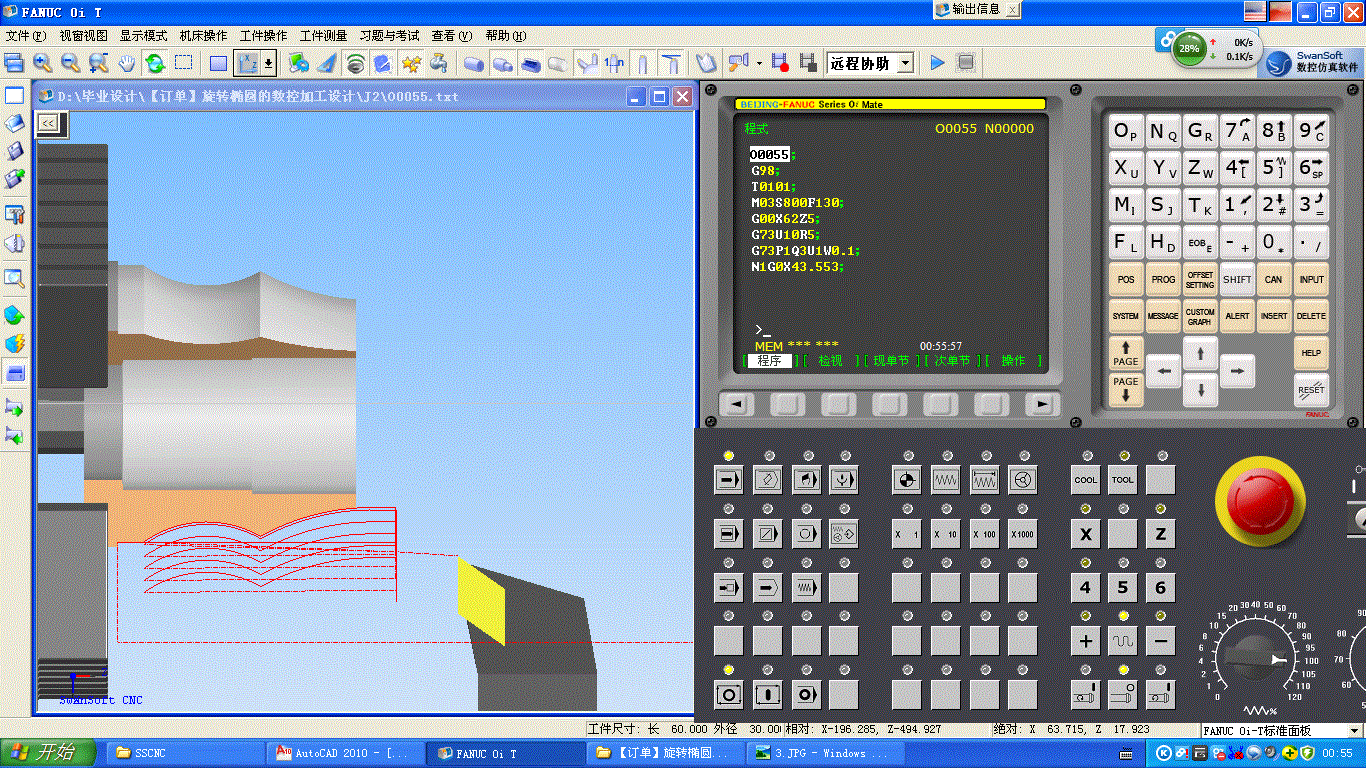
Task: Click the right softkey arrow below CNC screen
Action: [1042, 404]
